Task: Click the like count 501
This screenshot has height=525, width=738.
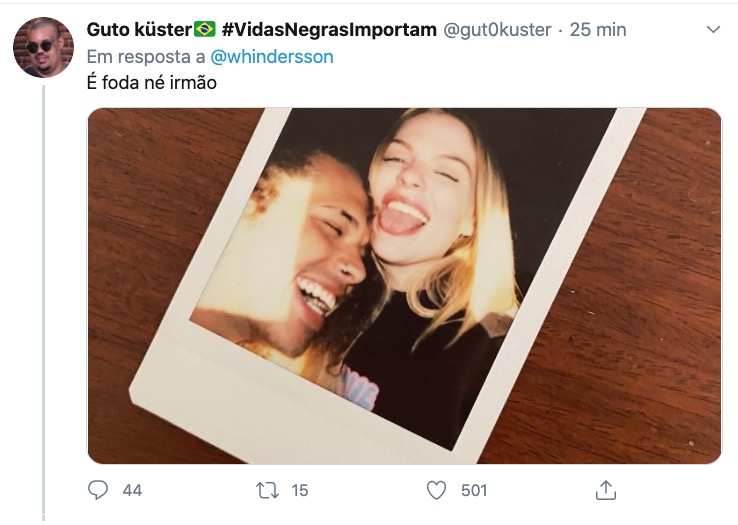Action: point(472,490)
